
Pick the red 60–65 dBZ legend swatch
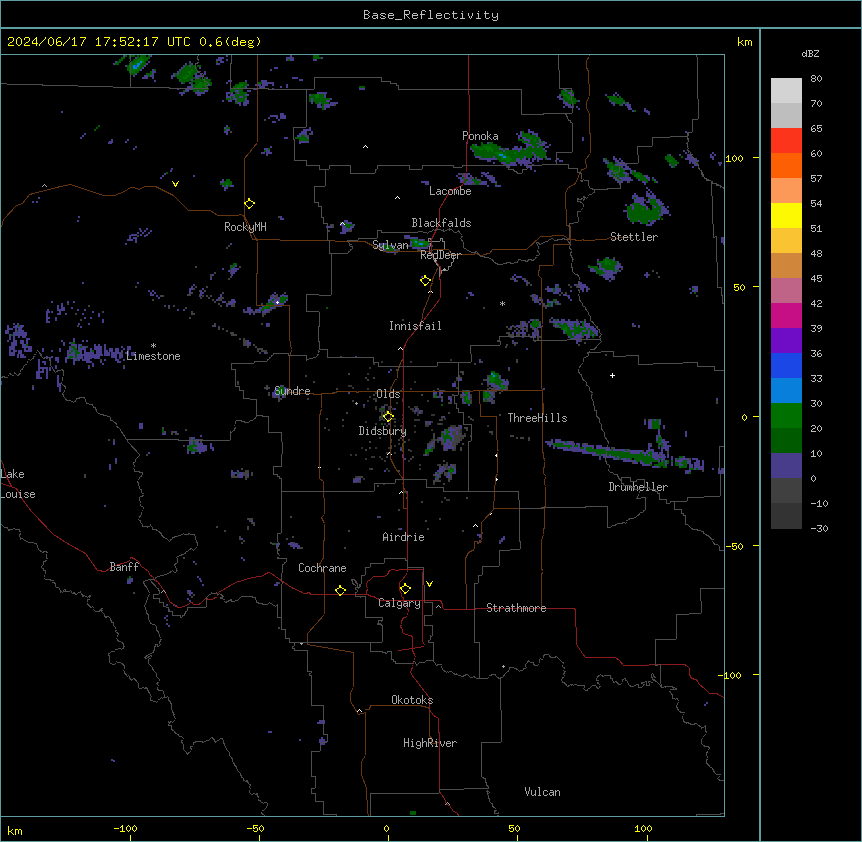(786, 141)
